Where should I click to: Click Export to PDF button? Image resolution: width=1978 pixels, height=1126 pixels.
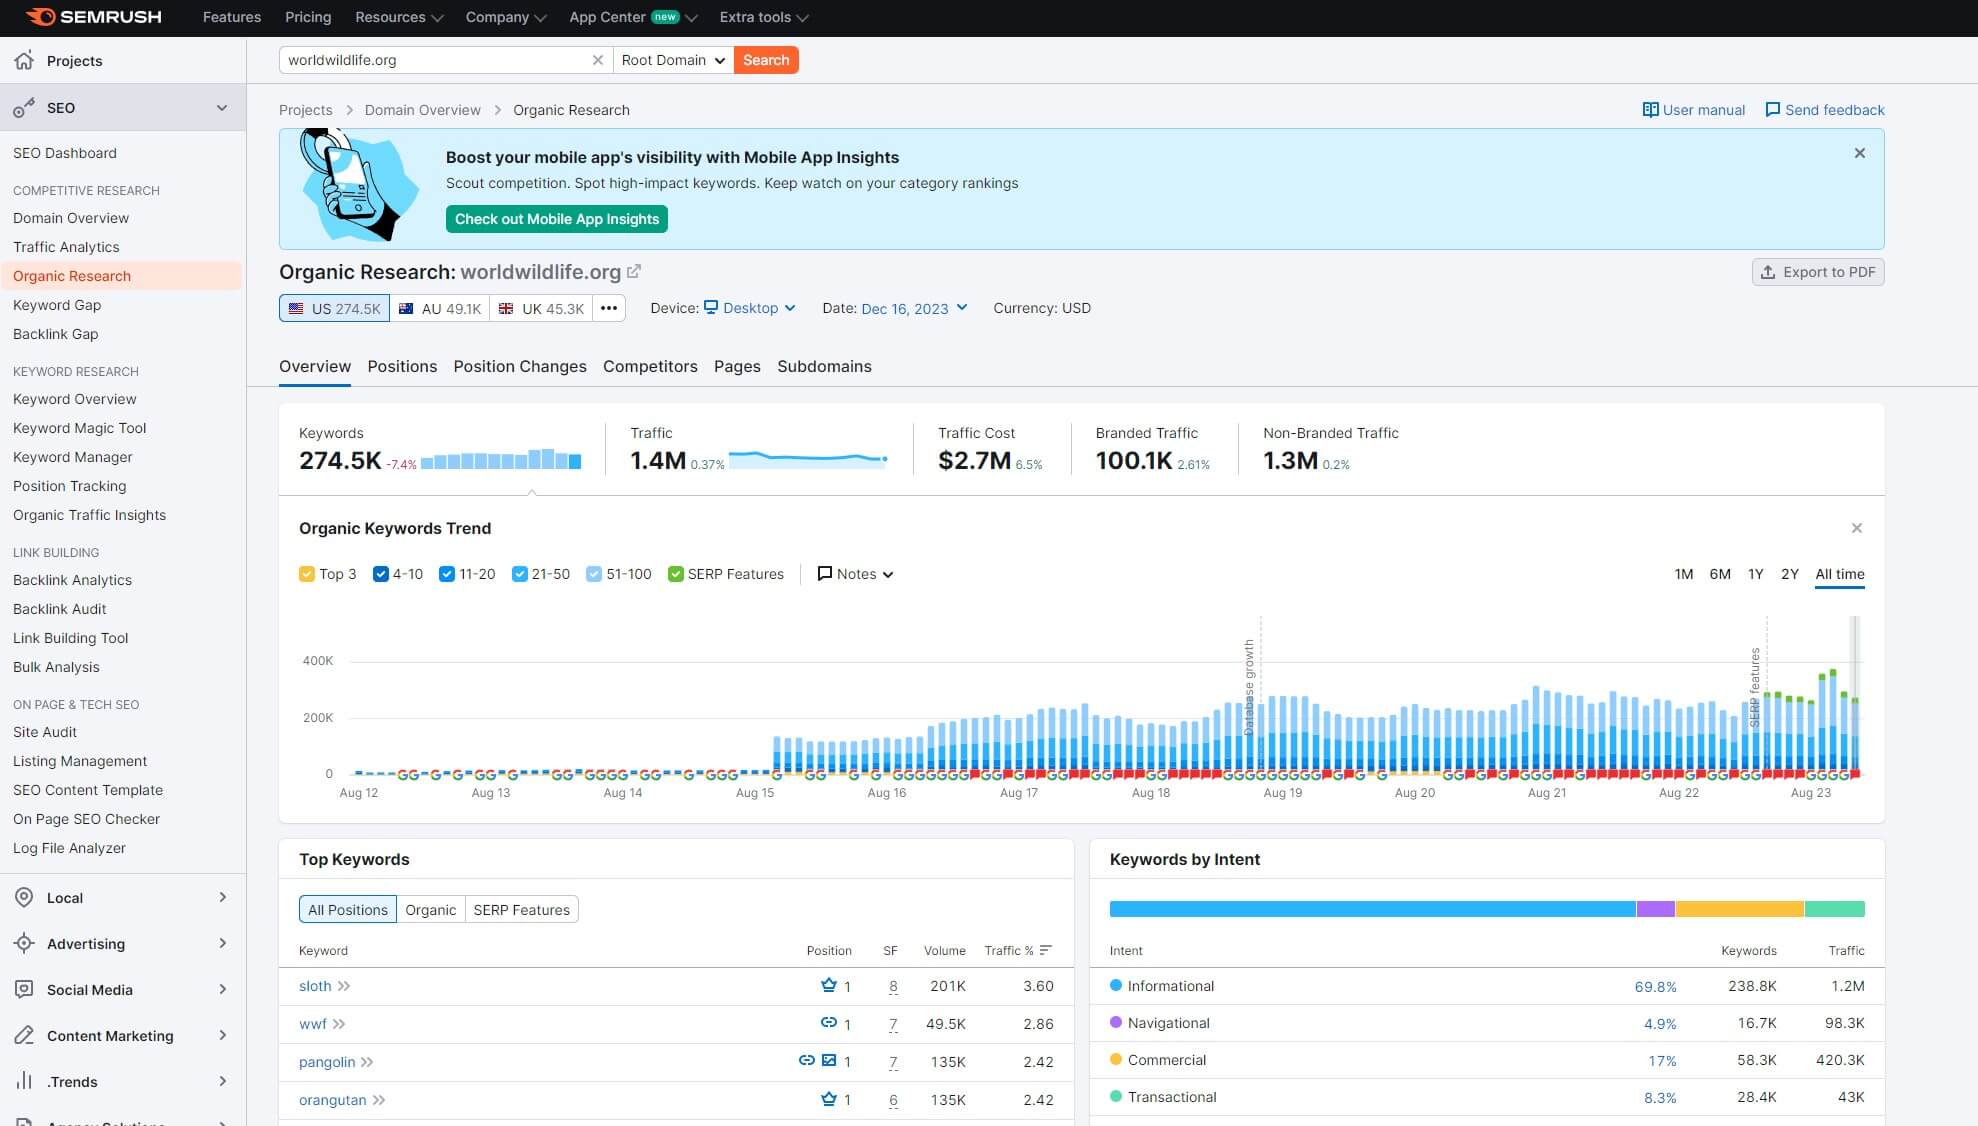click(x=1818, y=272)
